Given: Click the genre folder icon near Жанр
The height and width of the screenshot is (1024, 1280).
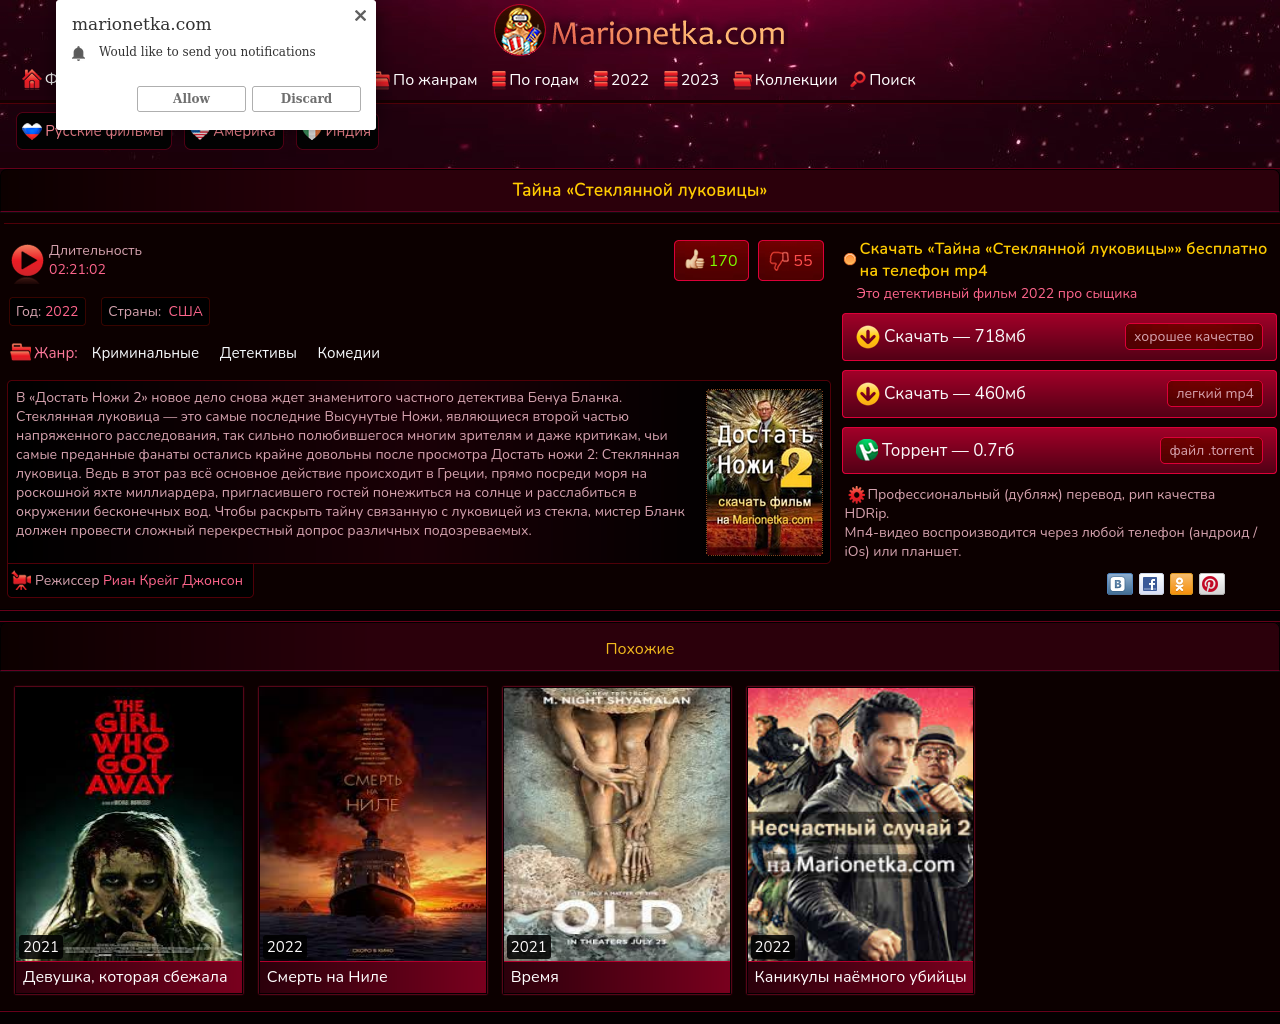Looking at the screenshot, I should tap(21, 352).
